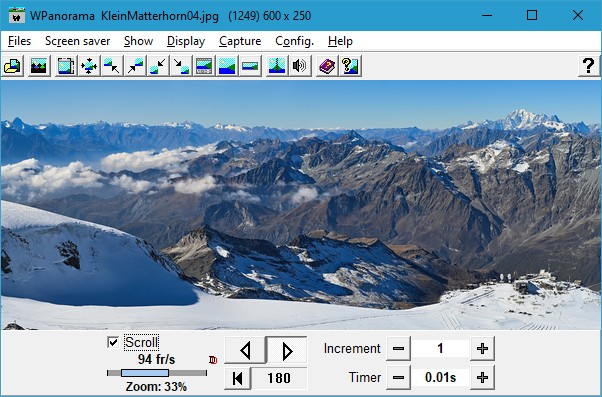
Task: Increase Timer with the plus button
Action: click(482, 377)
